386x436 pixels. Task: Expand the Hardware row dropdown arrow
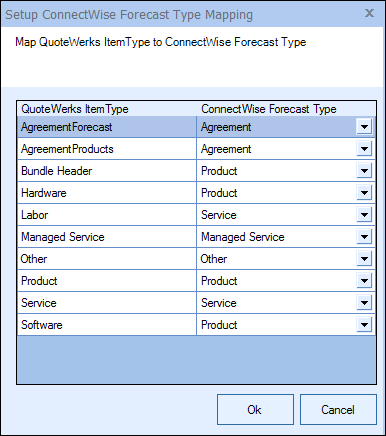[x=364, y=193]
